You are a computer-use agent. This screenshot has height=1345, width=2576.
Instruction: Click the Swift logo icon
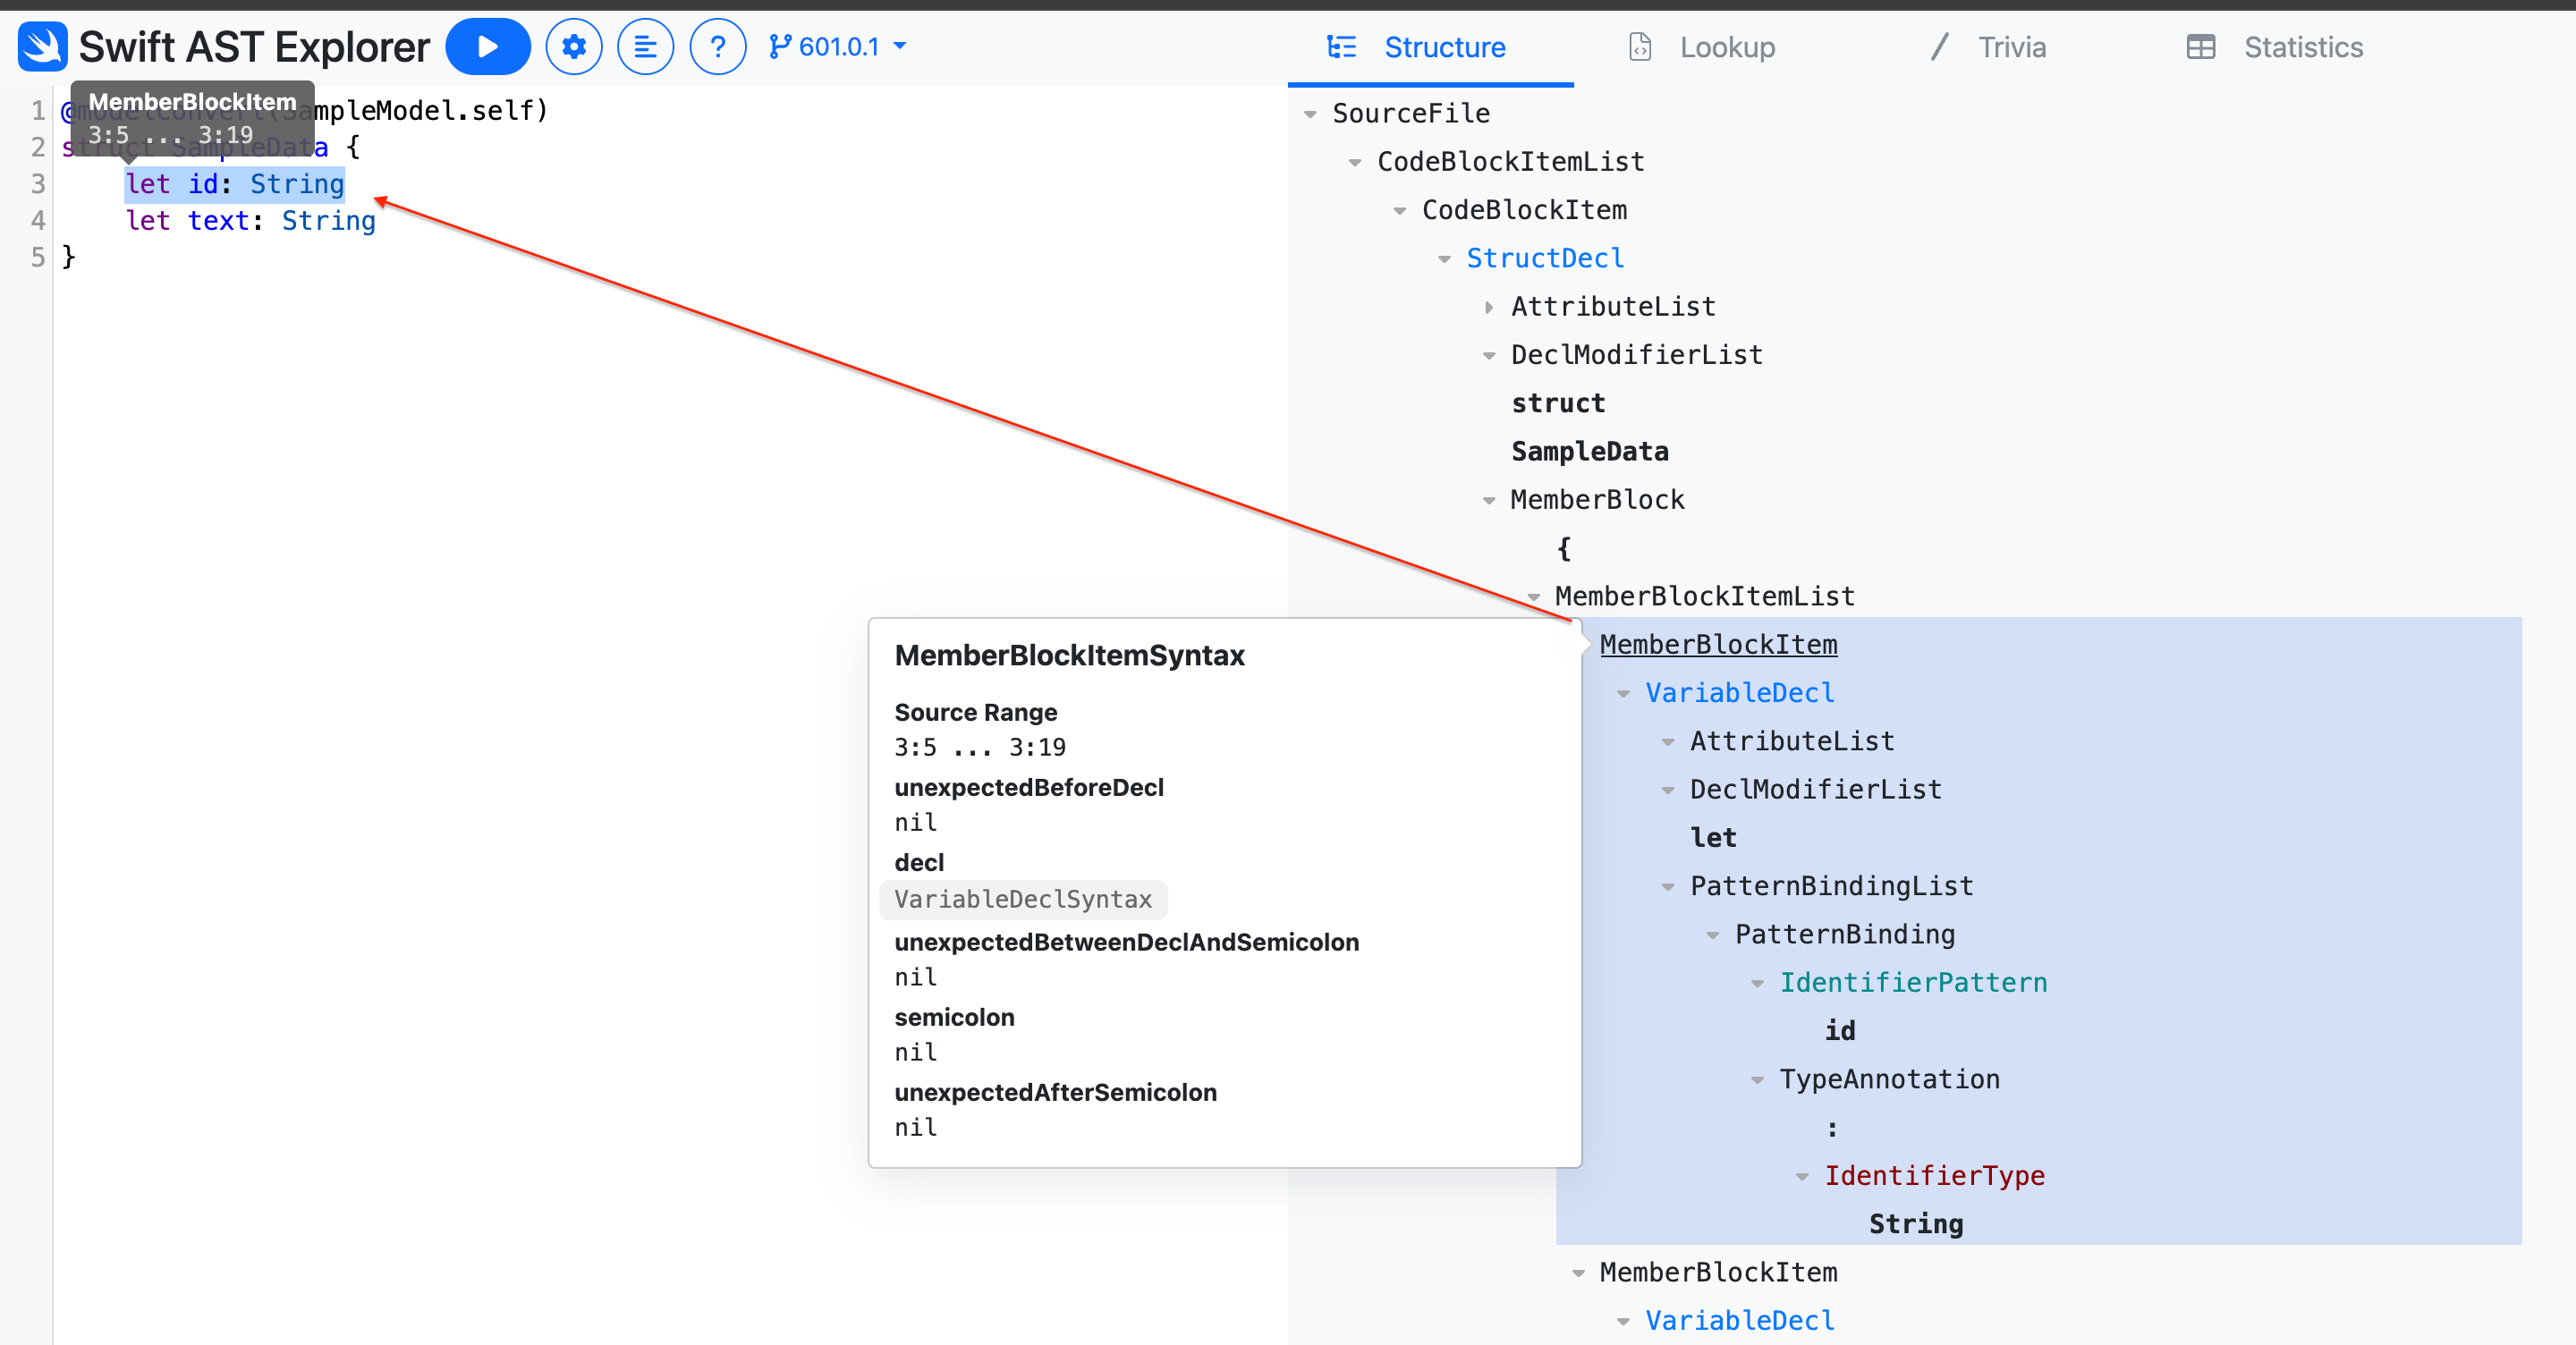pos(42,47)
